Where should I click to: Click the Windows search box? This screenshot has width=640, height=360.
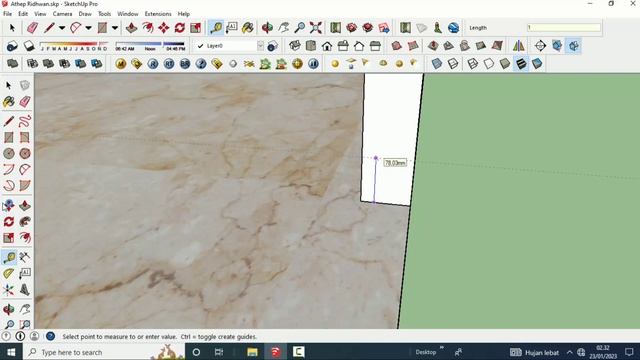coord(104,352)
